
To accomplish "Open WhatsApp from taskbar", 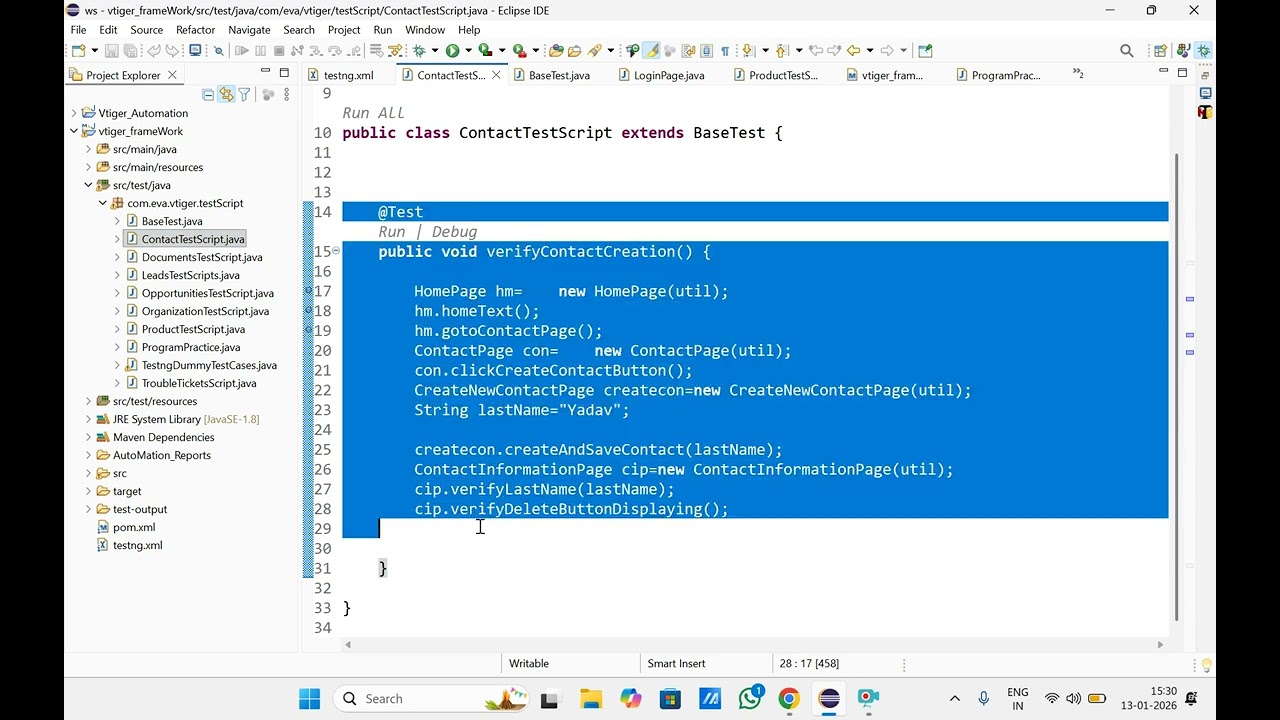I will (750, 699).
